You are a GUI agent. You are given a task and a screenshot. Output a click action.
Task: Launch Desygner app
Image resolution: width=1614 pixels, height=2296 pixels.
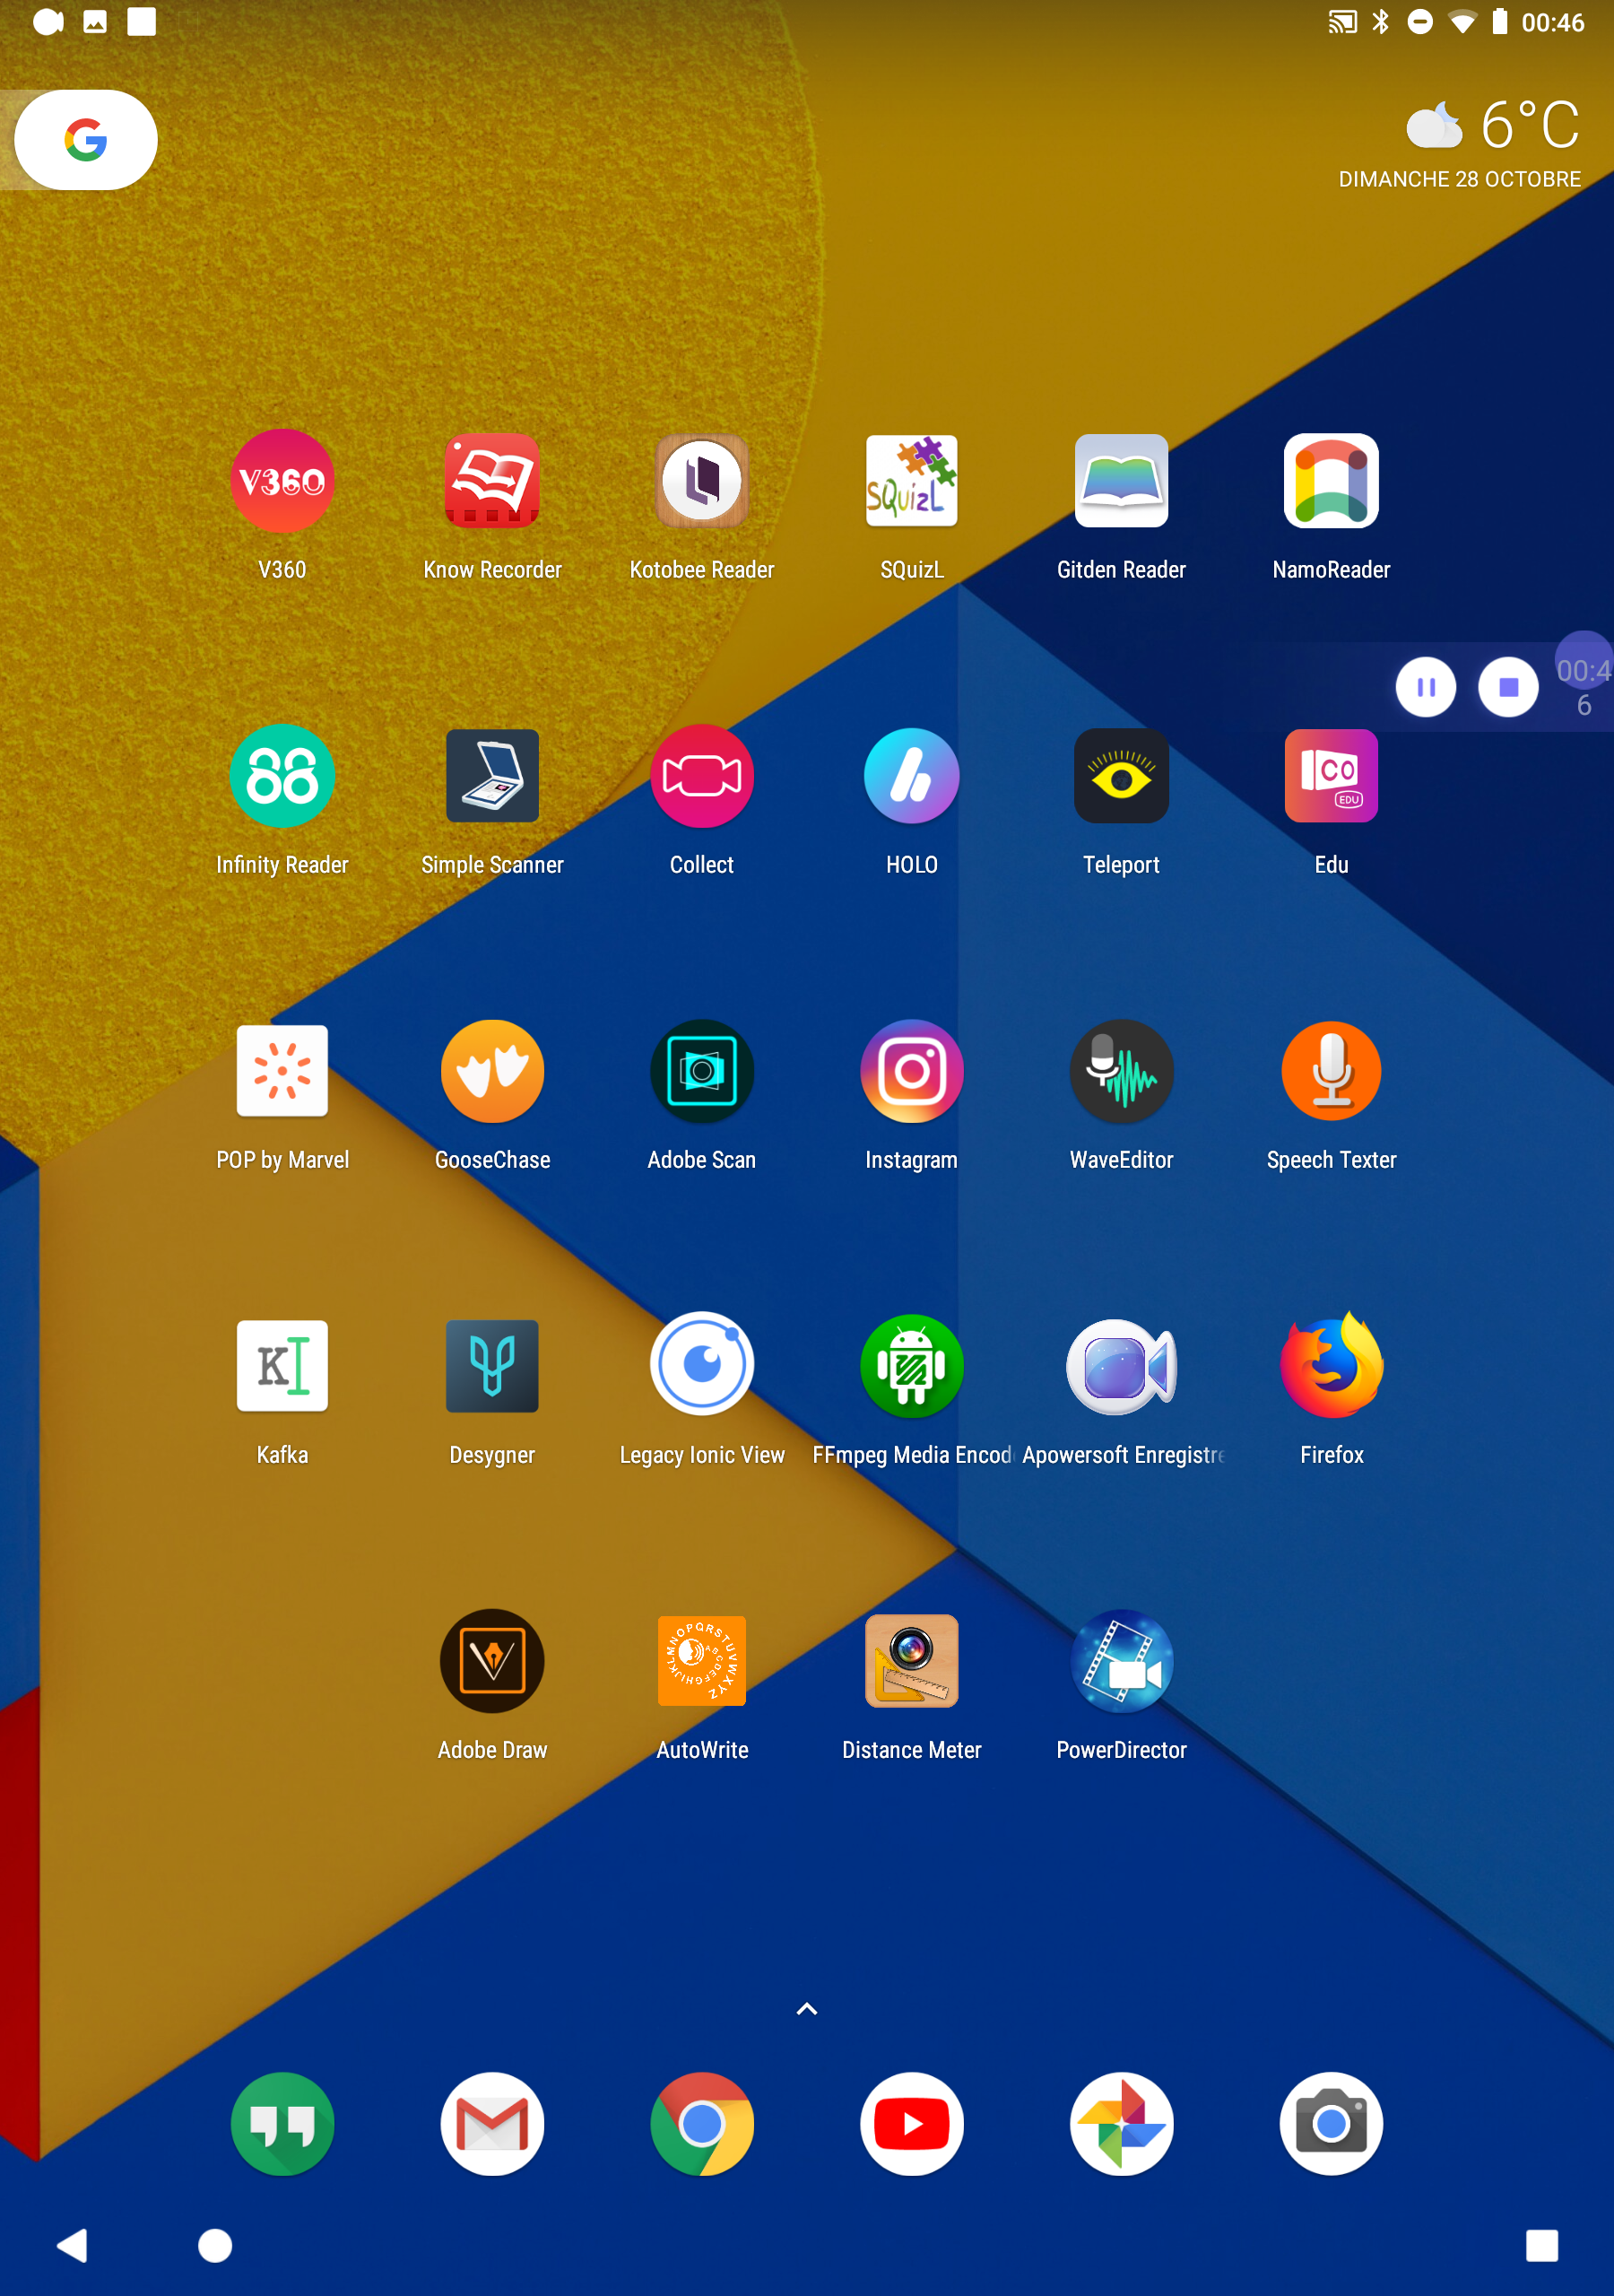492,1366
